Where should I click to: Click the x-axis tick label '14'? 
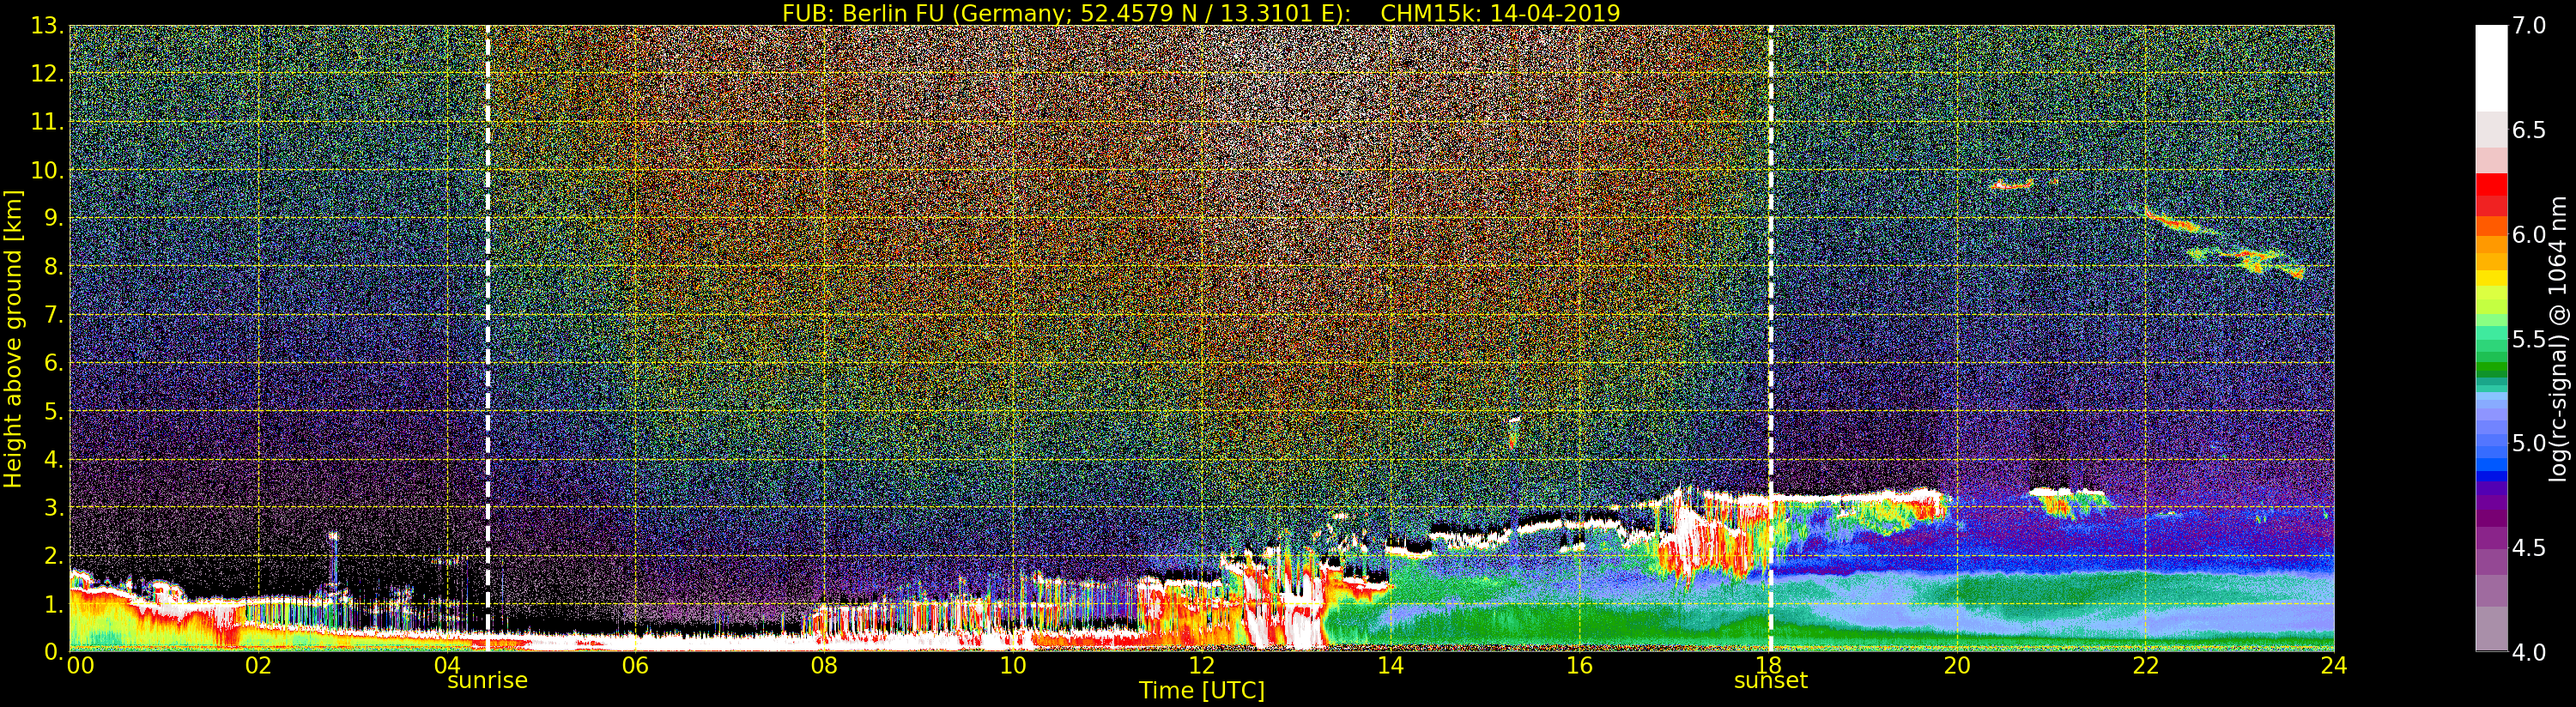click(x=1390, y=666)
